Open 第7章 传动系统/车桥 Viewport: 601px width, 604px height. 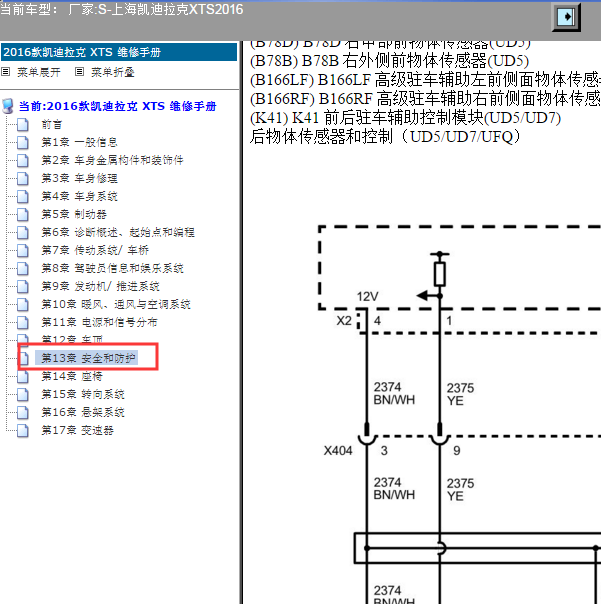[x=95, y=250]
